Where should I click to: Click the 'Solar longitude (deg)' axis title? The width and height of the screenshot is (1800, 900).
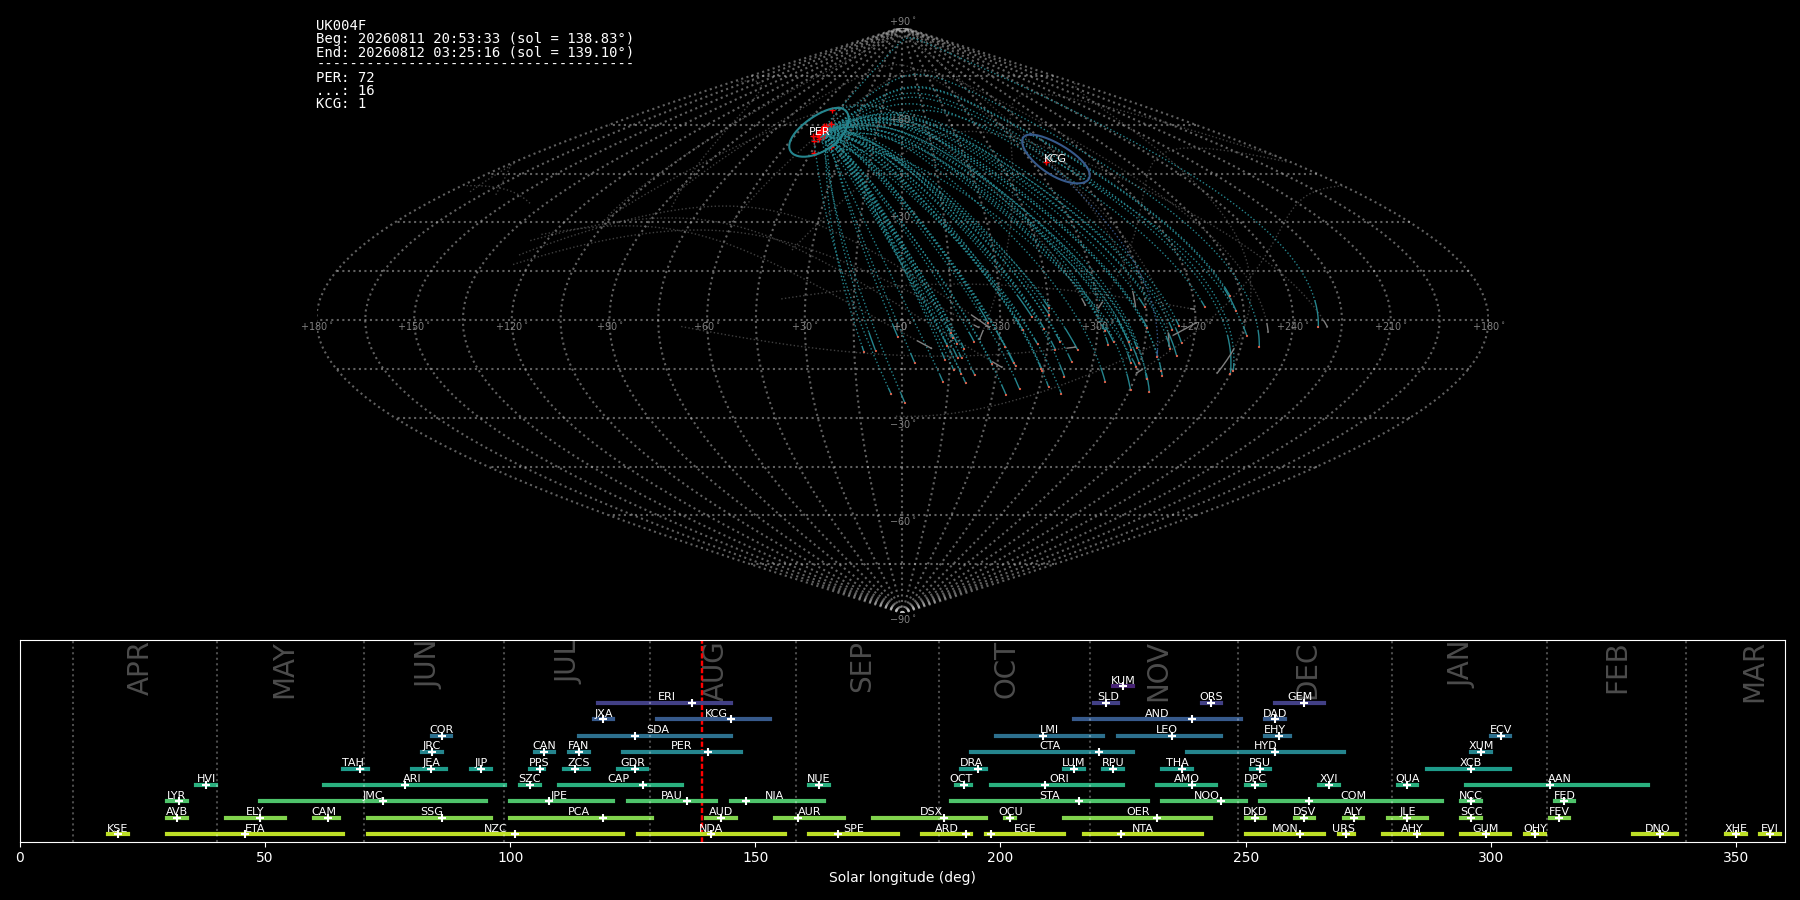click(902, 877)
